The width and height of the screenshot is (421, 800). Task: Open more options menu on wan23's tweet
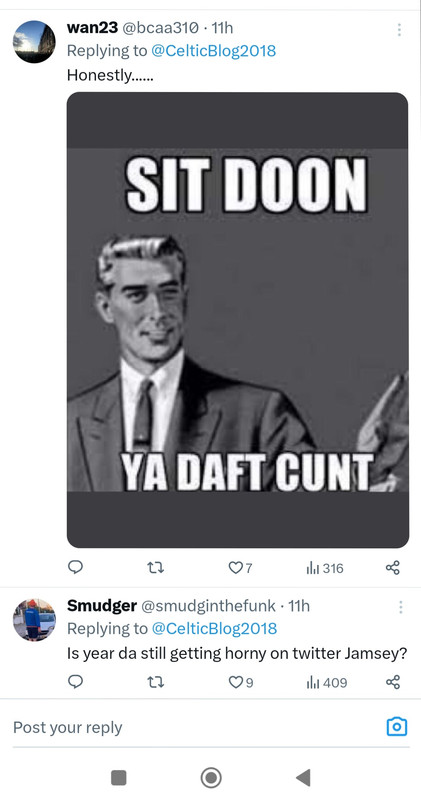point(400,30)
